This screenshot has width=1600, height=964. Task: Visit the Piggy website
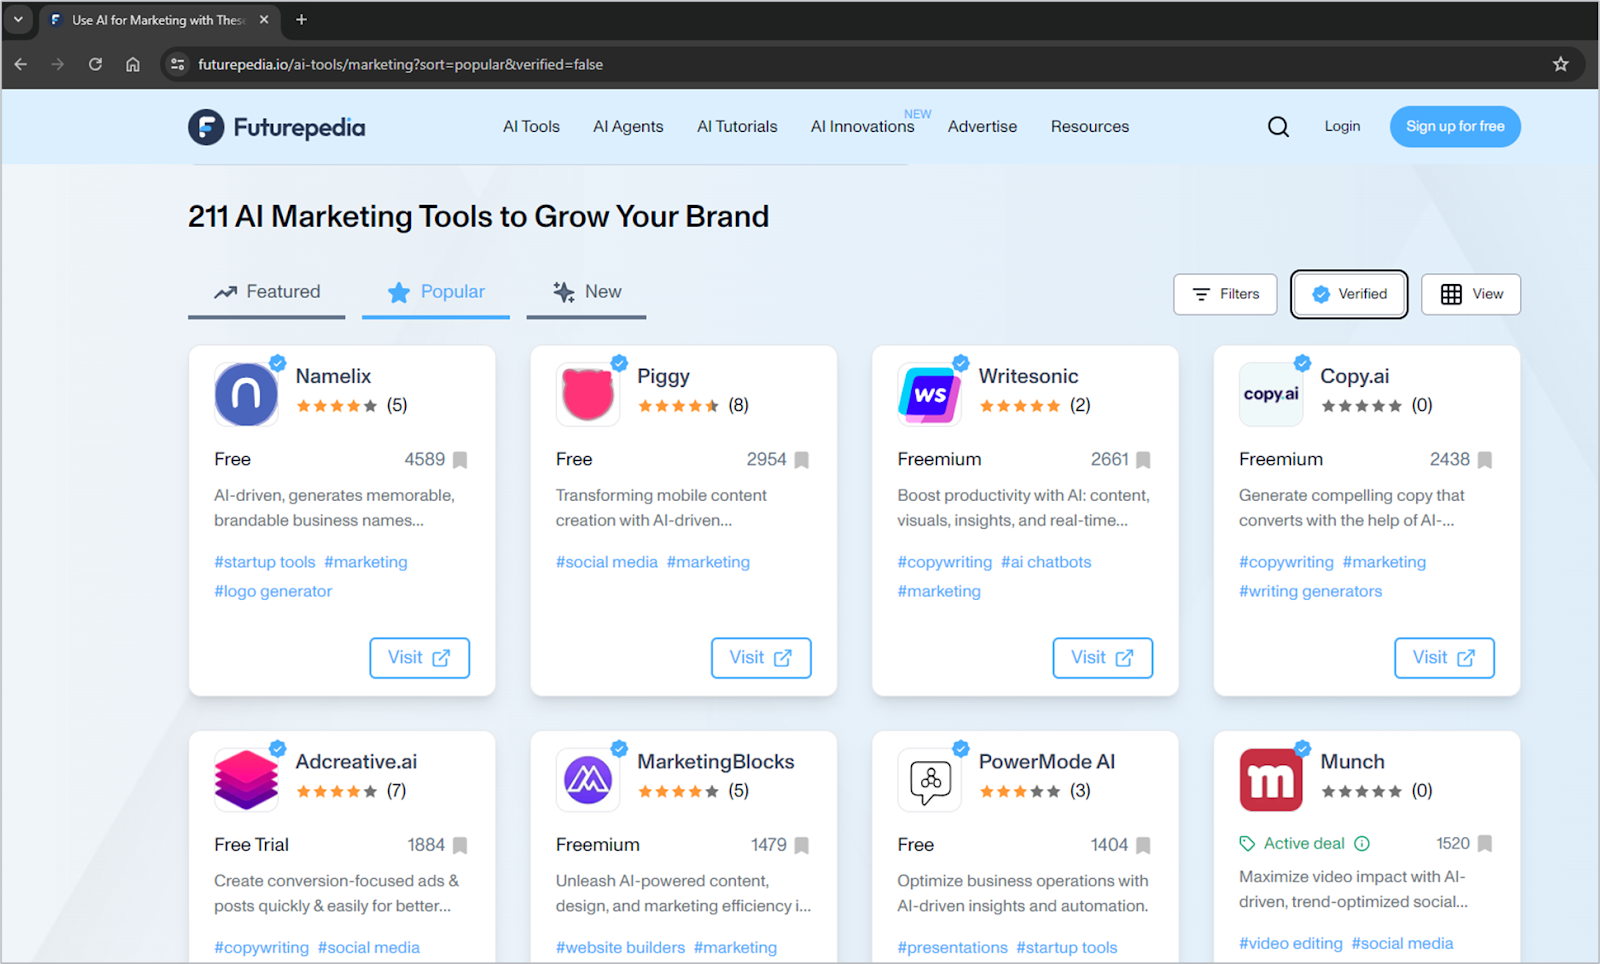pyautogui.click(x=761, y=658)
